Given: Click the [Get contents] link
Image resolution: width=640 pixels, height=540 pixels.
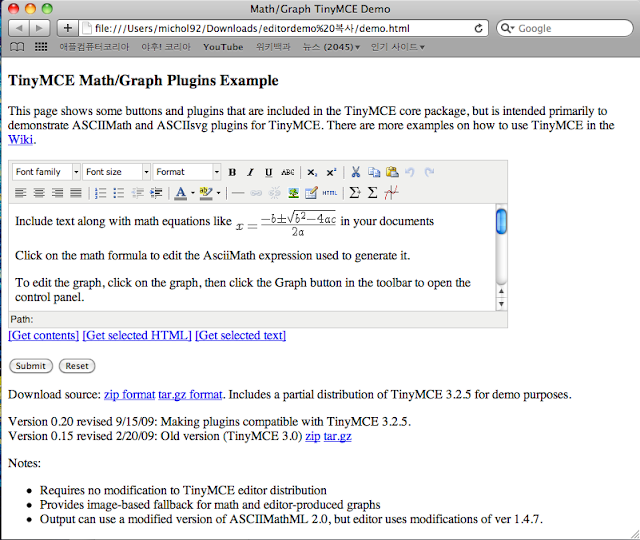Looking at the screenshot, I should coord(44,335).
